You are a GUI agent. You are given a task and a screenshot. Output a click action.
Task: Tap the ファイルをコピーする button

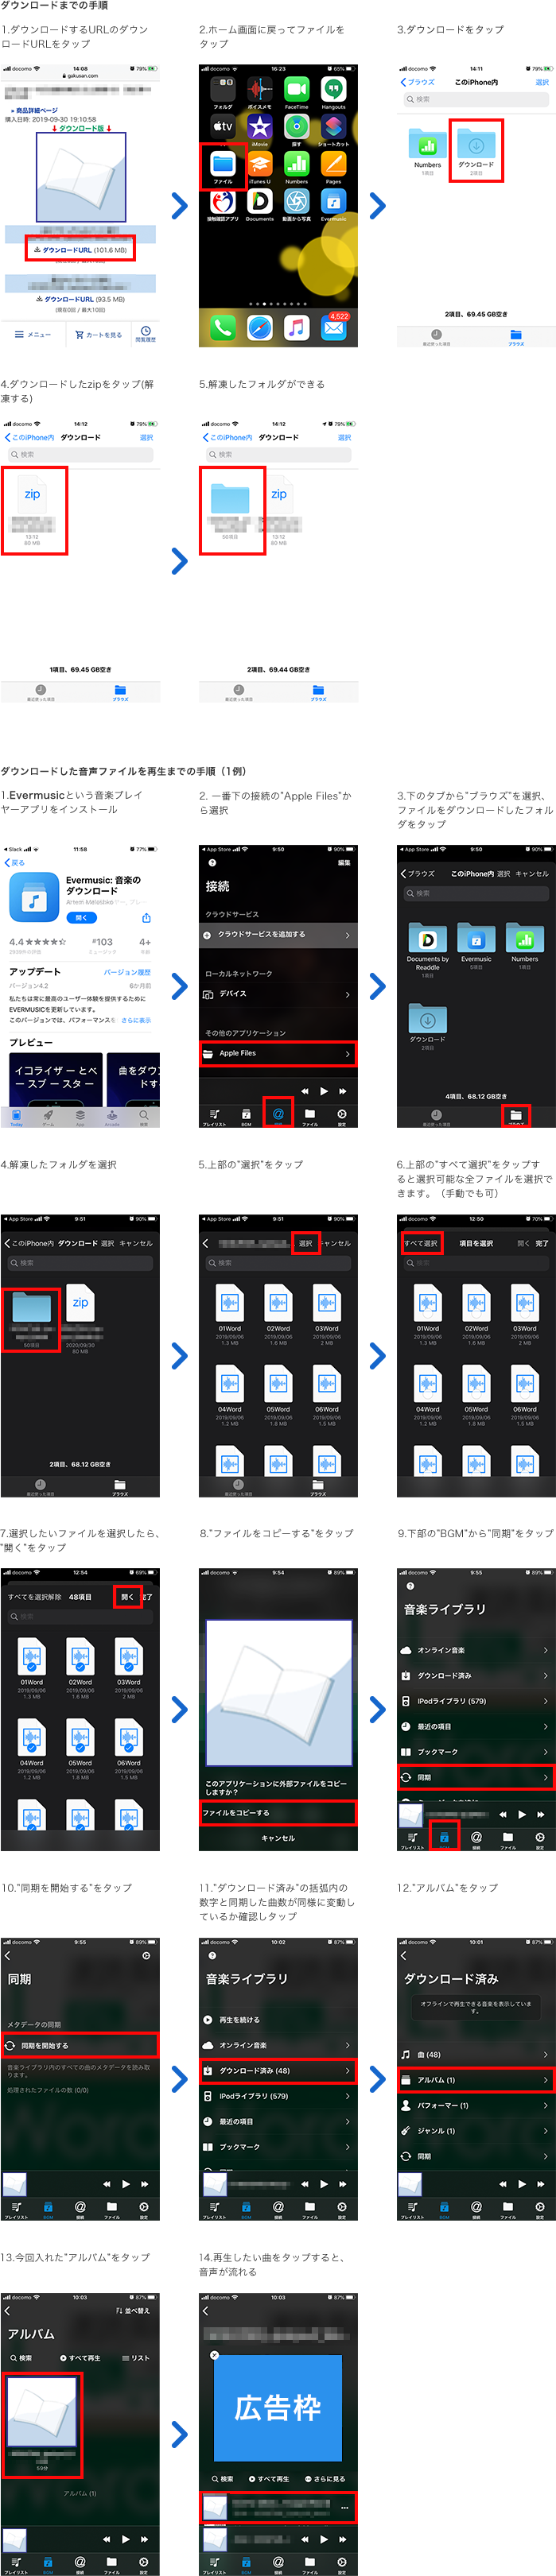tap(278, 1812)
